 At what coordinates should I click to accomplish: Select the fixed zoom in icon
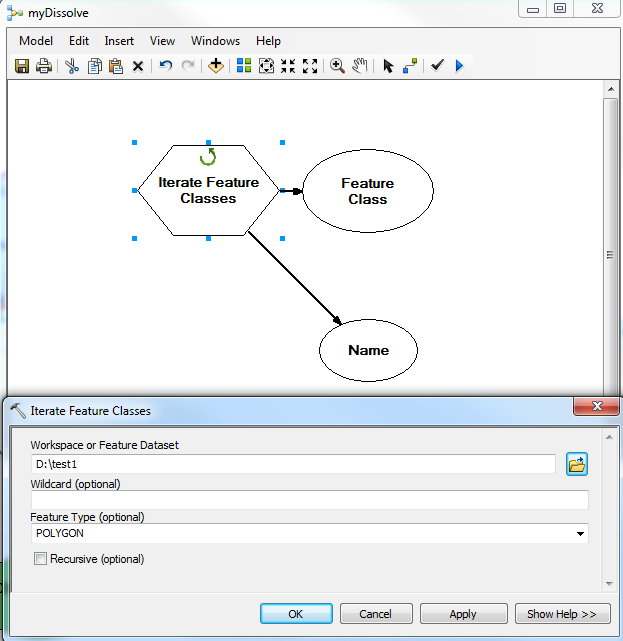coord(288,66)
